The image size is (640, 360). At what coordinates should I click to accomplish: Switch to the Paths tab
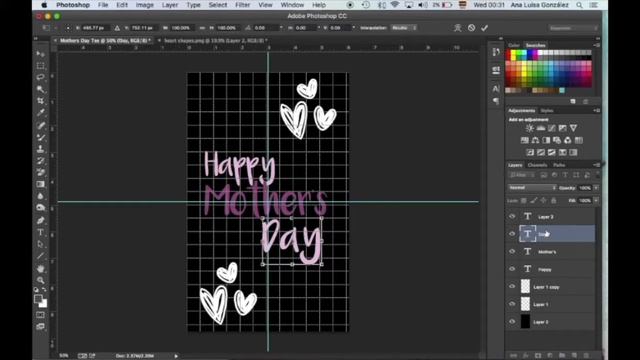pyautogui.click(x=559, y=165)
